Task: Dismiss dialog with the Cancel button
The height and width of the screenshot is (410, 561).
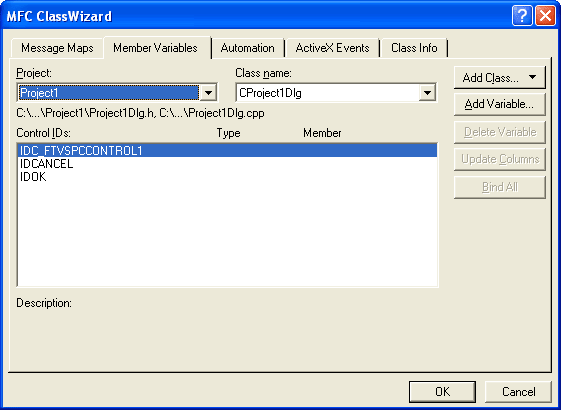Action: coord(518,392)
